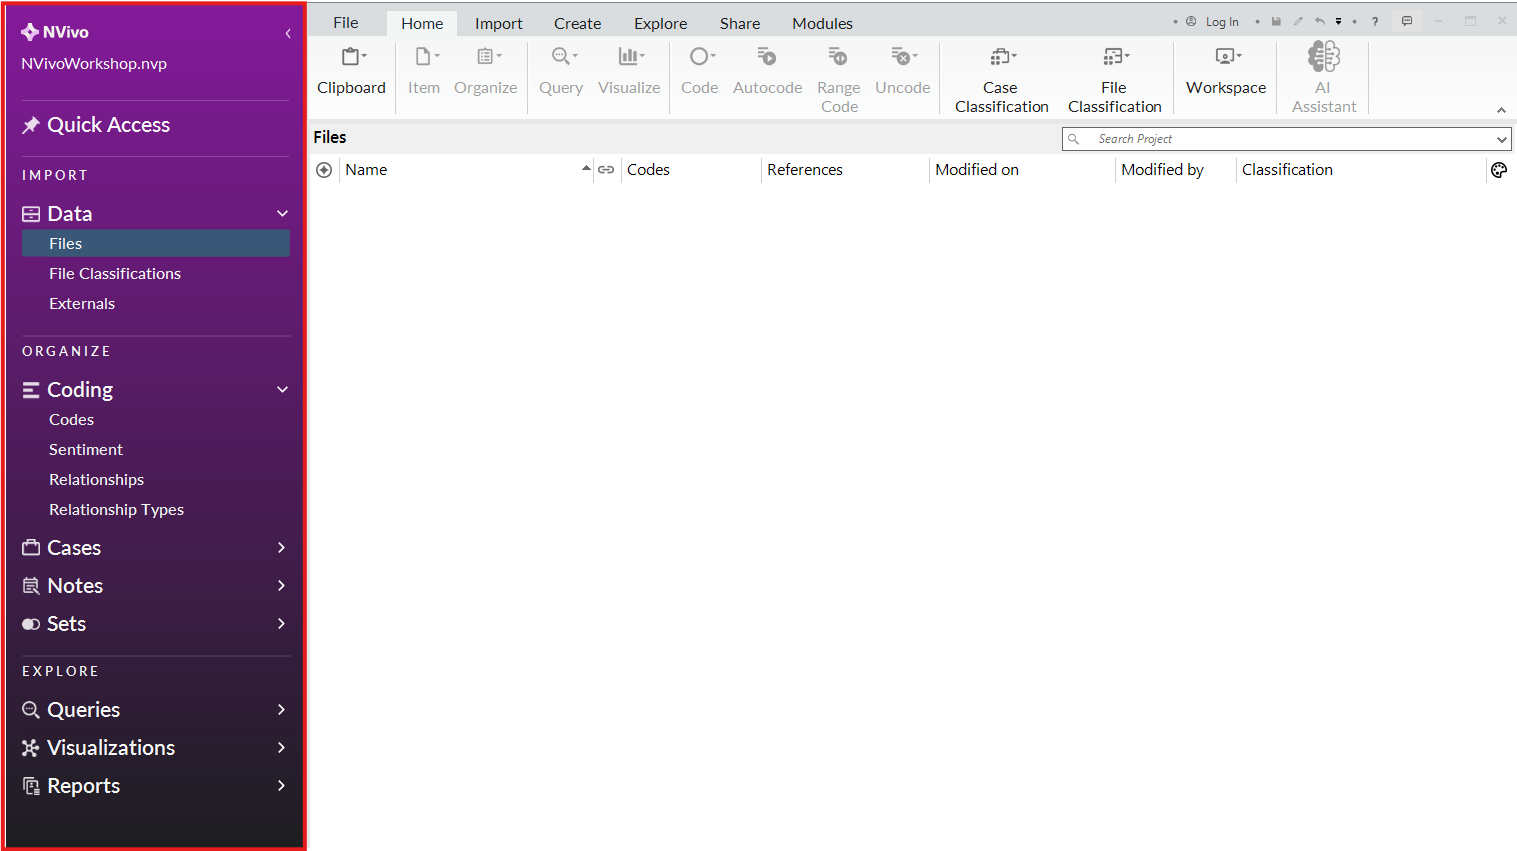Launch the AI Assistant
Screen dimensions: 1517x851
[1324, 78]
